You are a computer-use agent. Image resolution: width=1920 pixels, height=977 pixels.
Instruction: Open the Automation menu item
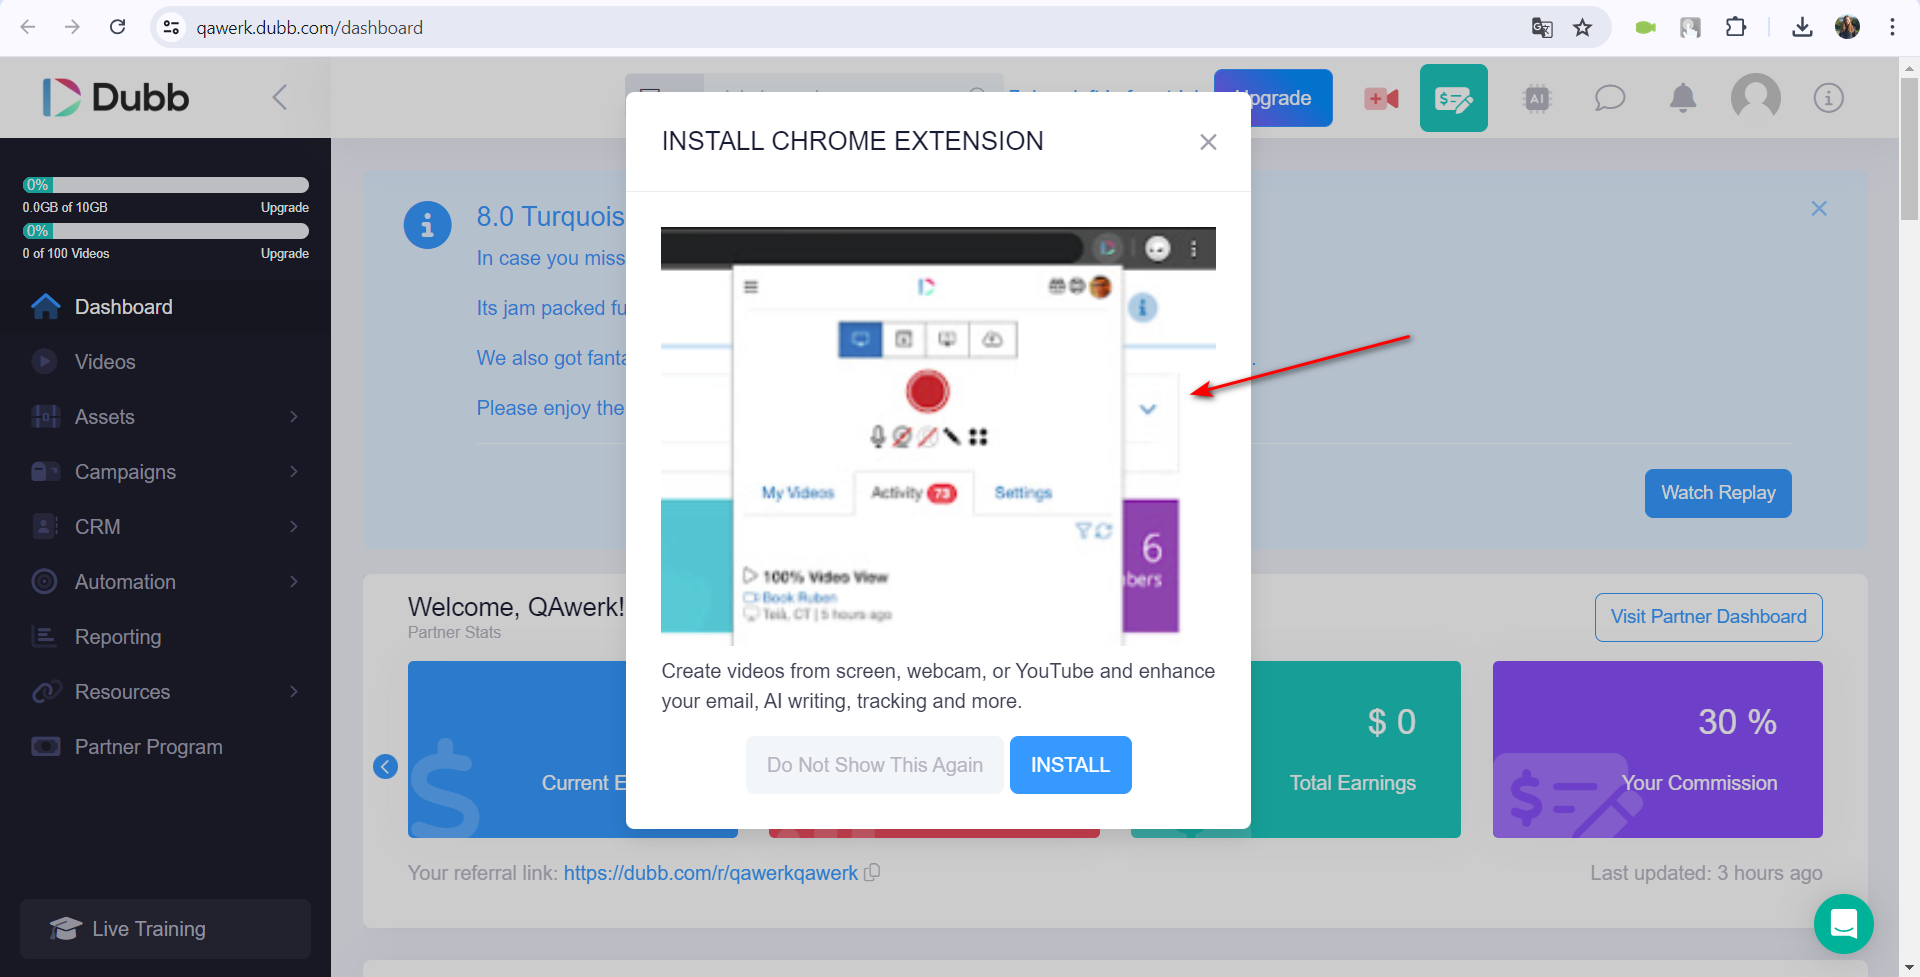tap(165, 582)
